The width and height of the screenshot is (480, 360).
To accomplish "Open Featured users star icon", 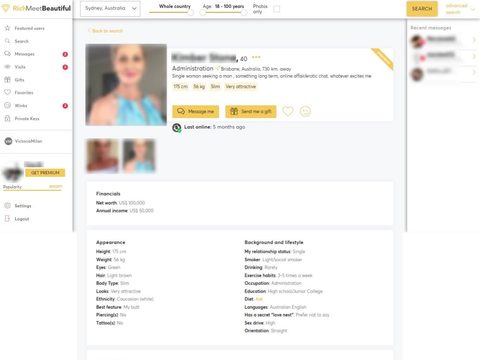I will (7, 28).
